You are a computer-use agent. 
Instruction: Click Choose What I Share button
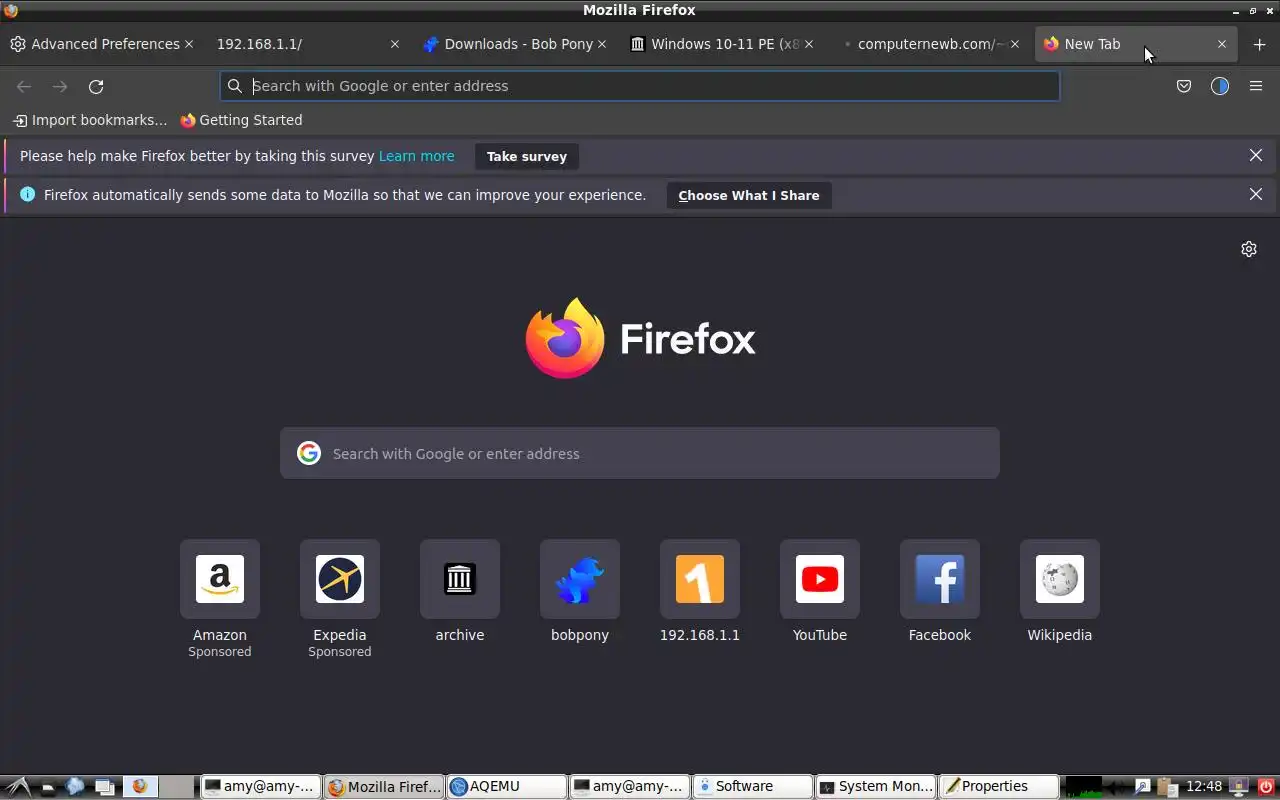[x=749, y=195]
